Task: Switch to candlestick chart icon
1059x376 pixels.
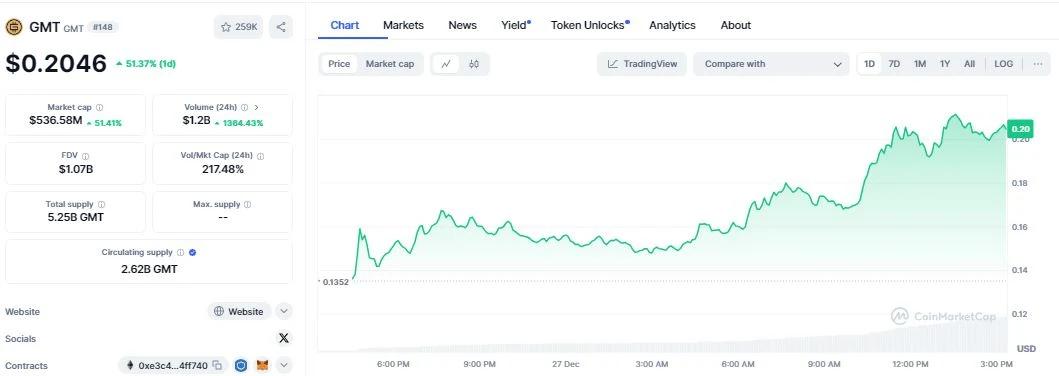Action: pyautogui.click(x=473, y=64)
